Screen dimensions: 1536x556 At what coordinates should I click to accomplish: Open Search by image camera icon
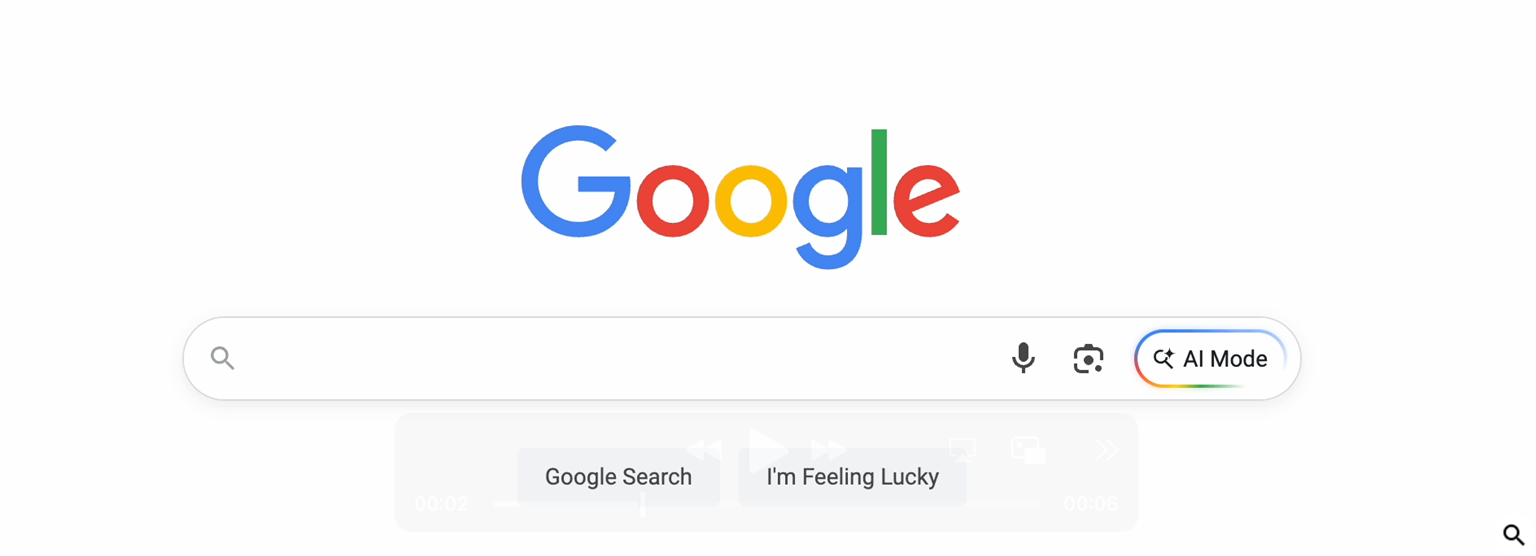click(1088, 358)
